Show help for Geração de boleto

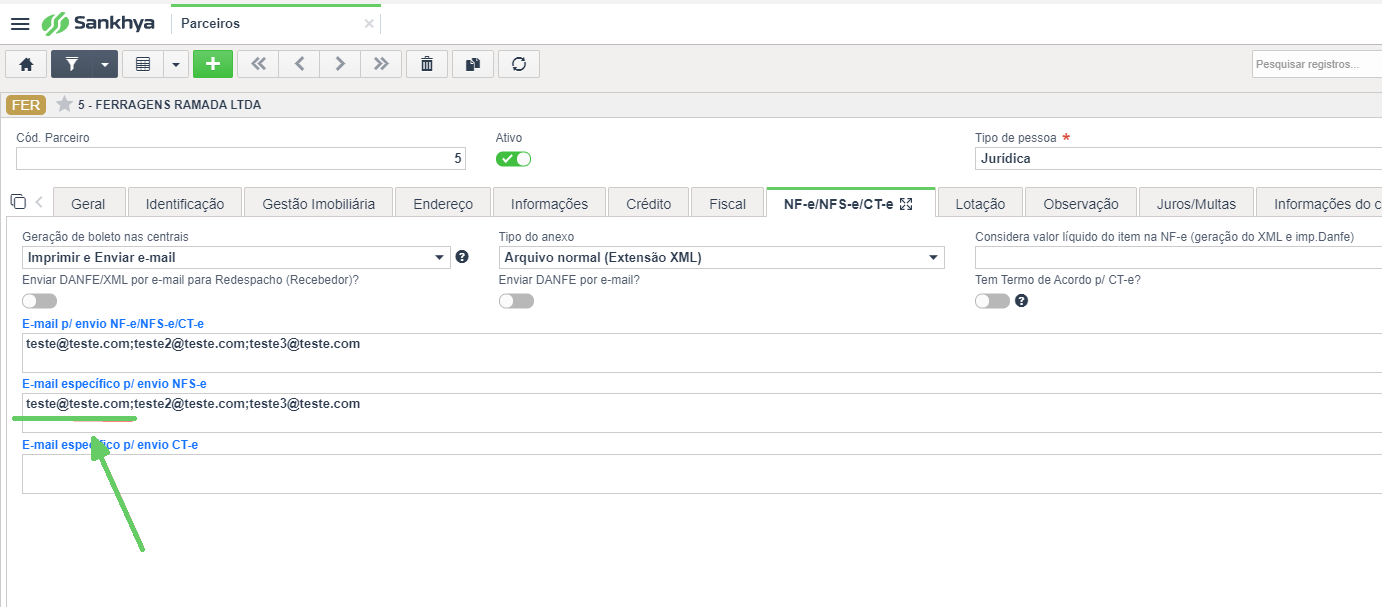pyautogui.click(x=462, y=257)
